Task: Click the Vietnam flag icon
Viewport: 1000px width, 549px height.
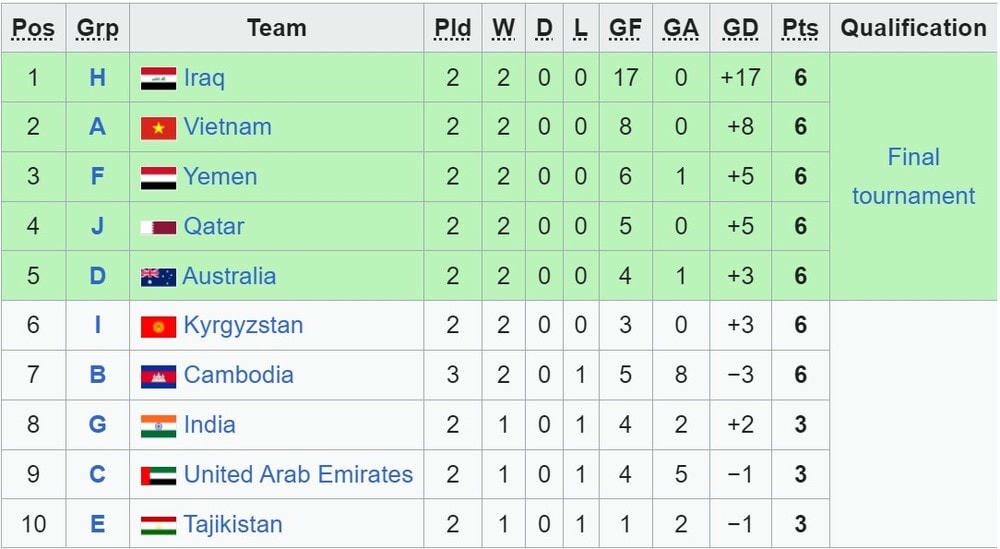Action: tap(158, 128)
